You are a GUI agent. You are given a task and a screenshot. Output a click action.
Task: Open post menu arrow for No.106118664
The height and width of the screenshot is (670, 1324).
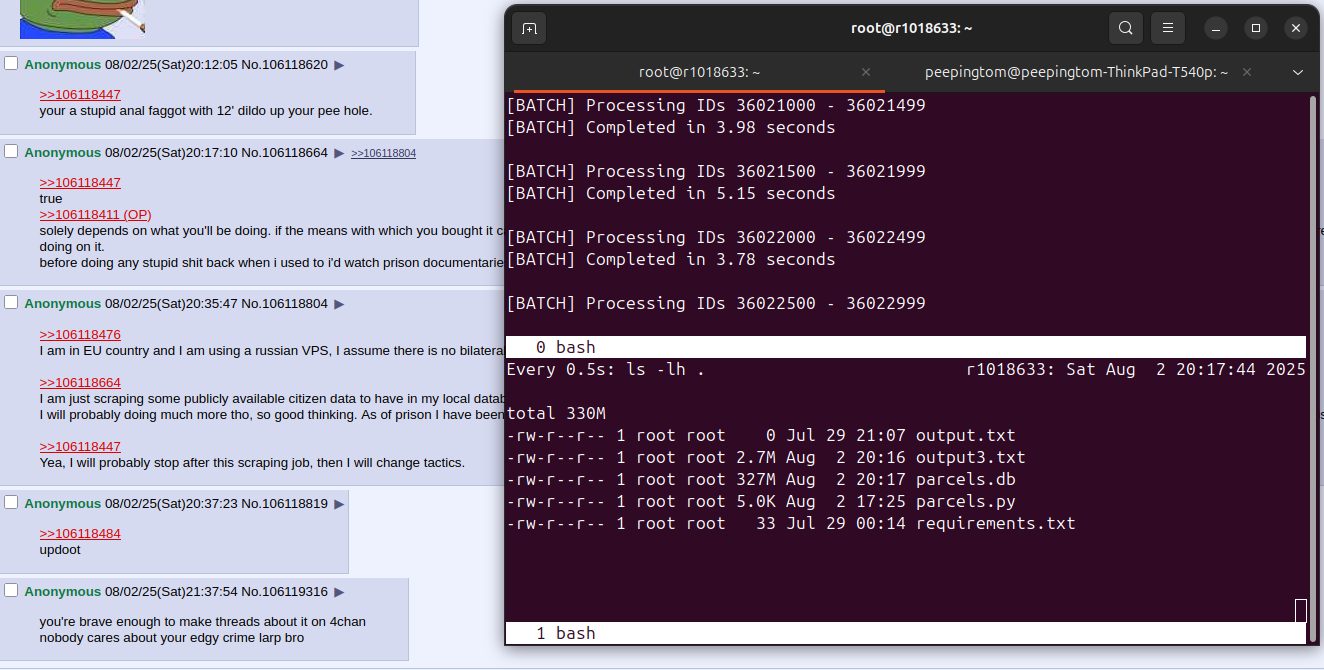tap(339, 153)
